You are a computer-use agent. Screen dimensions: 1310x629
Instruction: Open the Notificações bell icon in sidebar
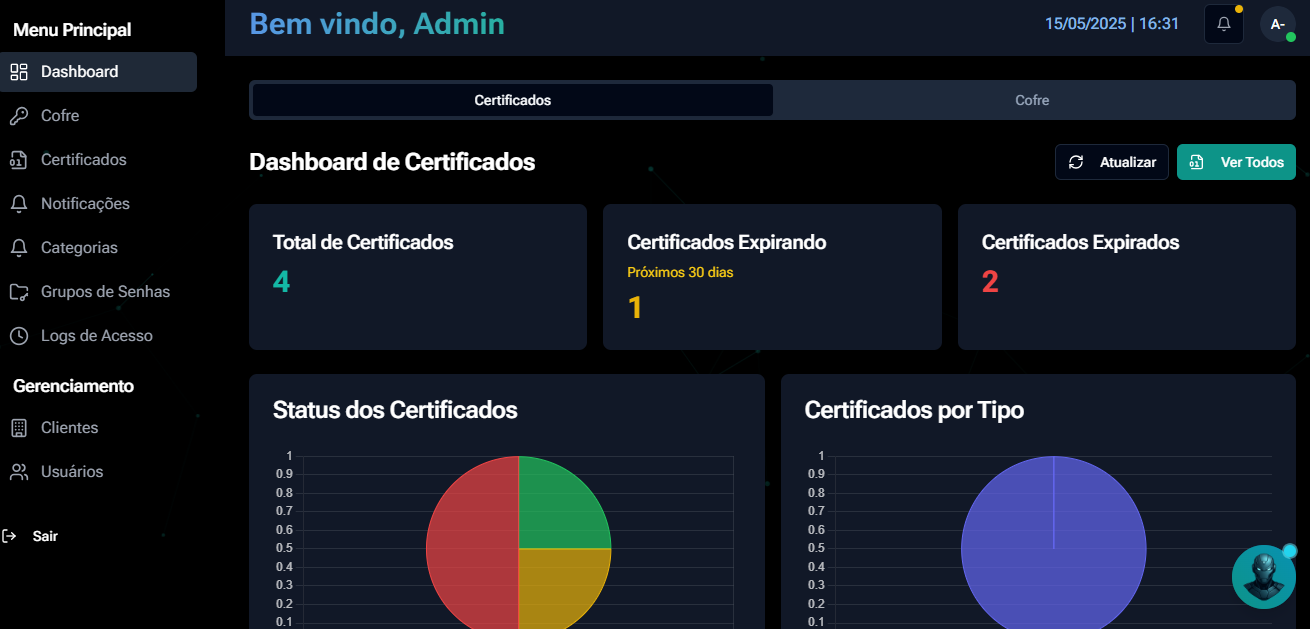pyautogui.click(x=18, y=203)
